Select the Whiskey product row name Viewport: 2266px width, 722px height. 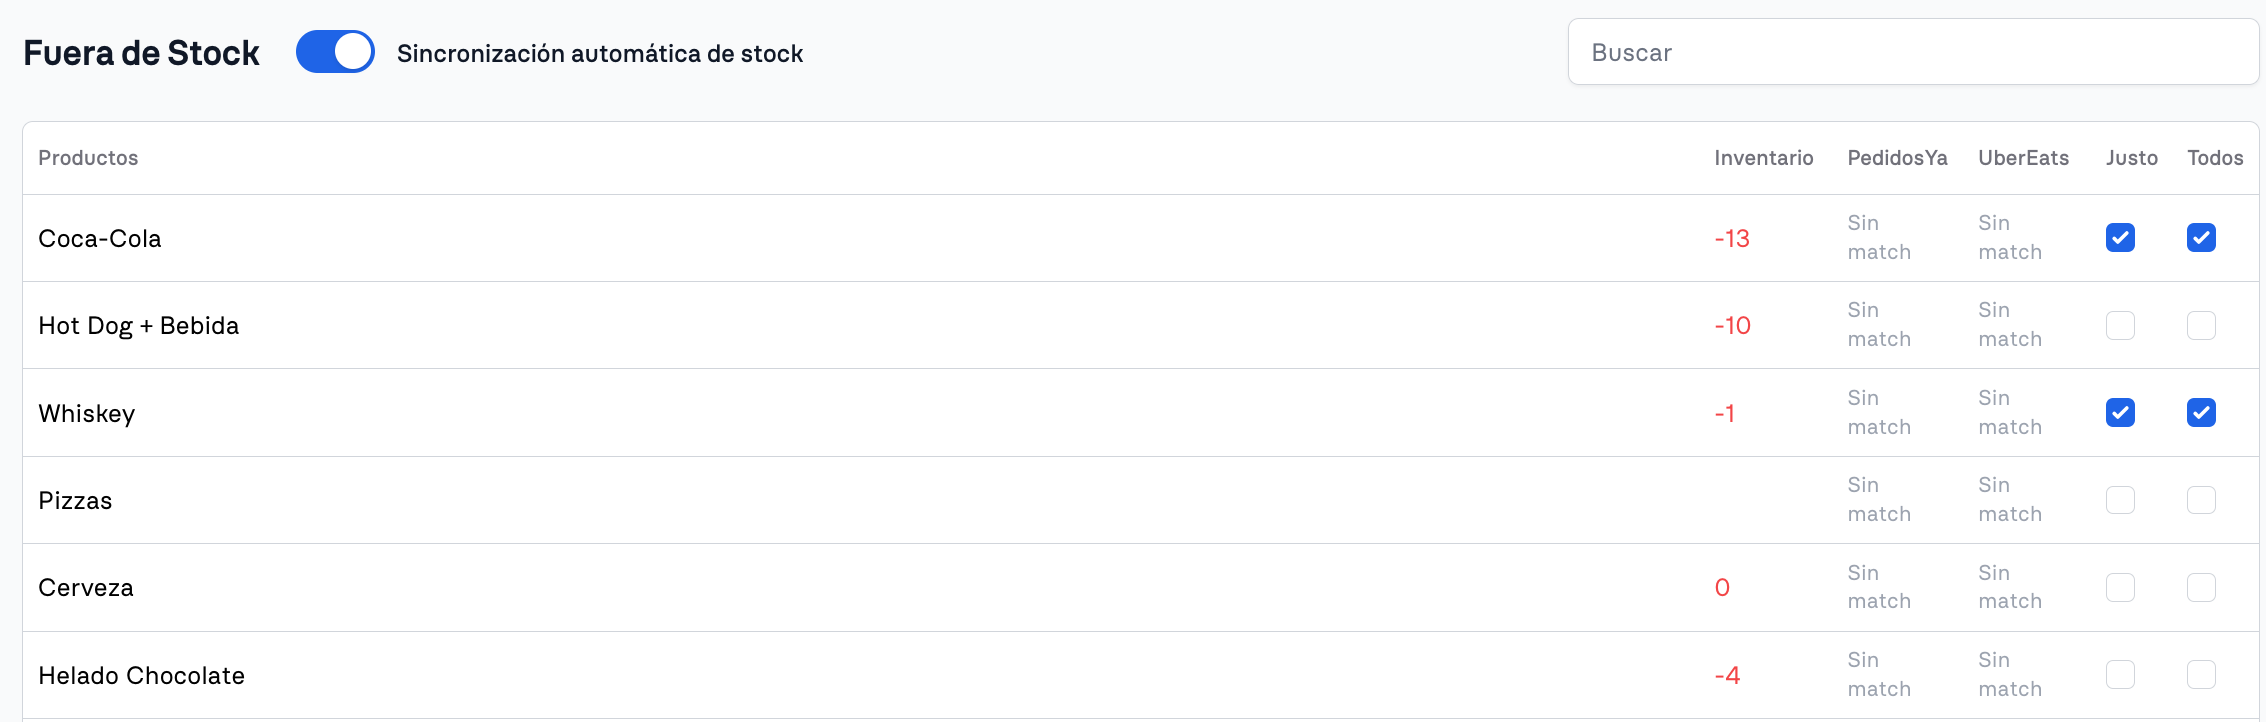tap(87, 414)
